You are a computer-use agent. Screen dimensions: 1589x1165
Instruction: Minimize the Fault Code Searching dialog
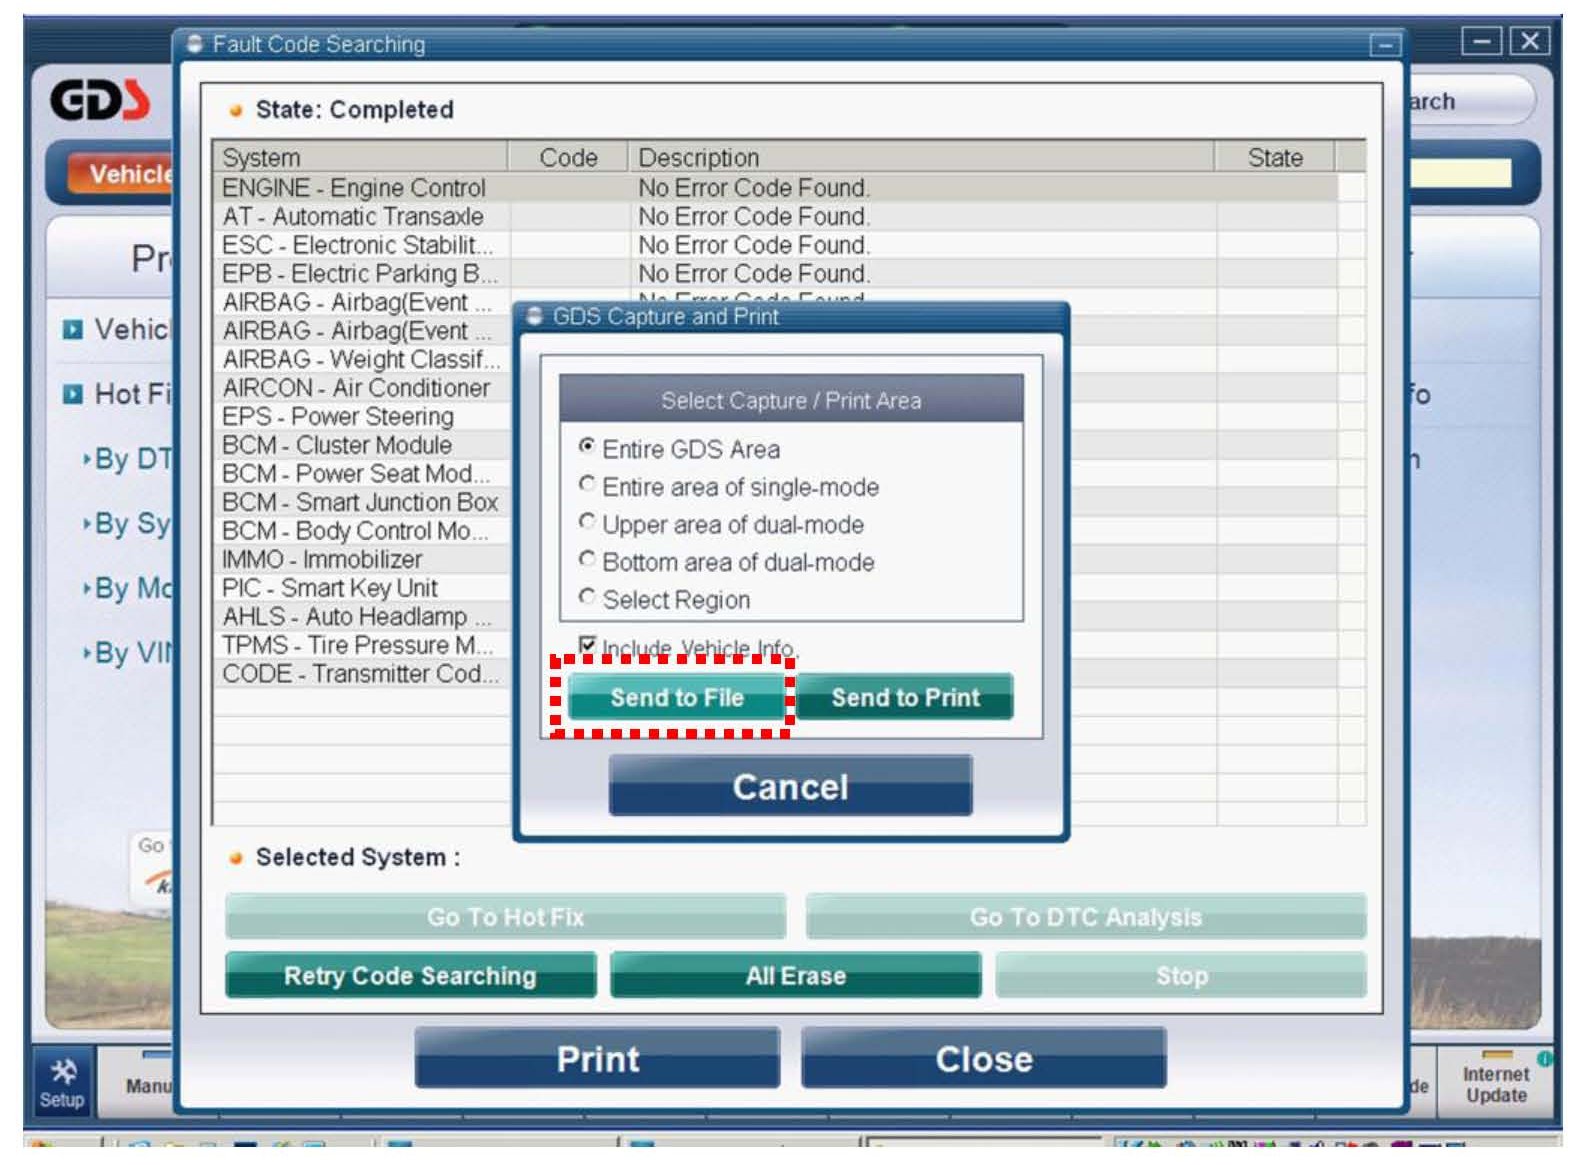point(1385,45)
